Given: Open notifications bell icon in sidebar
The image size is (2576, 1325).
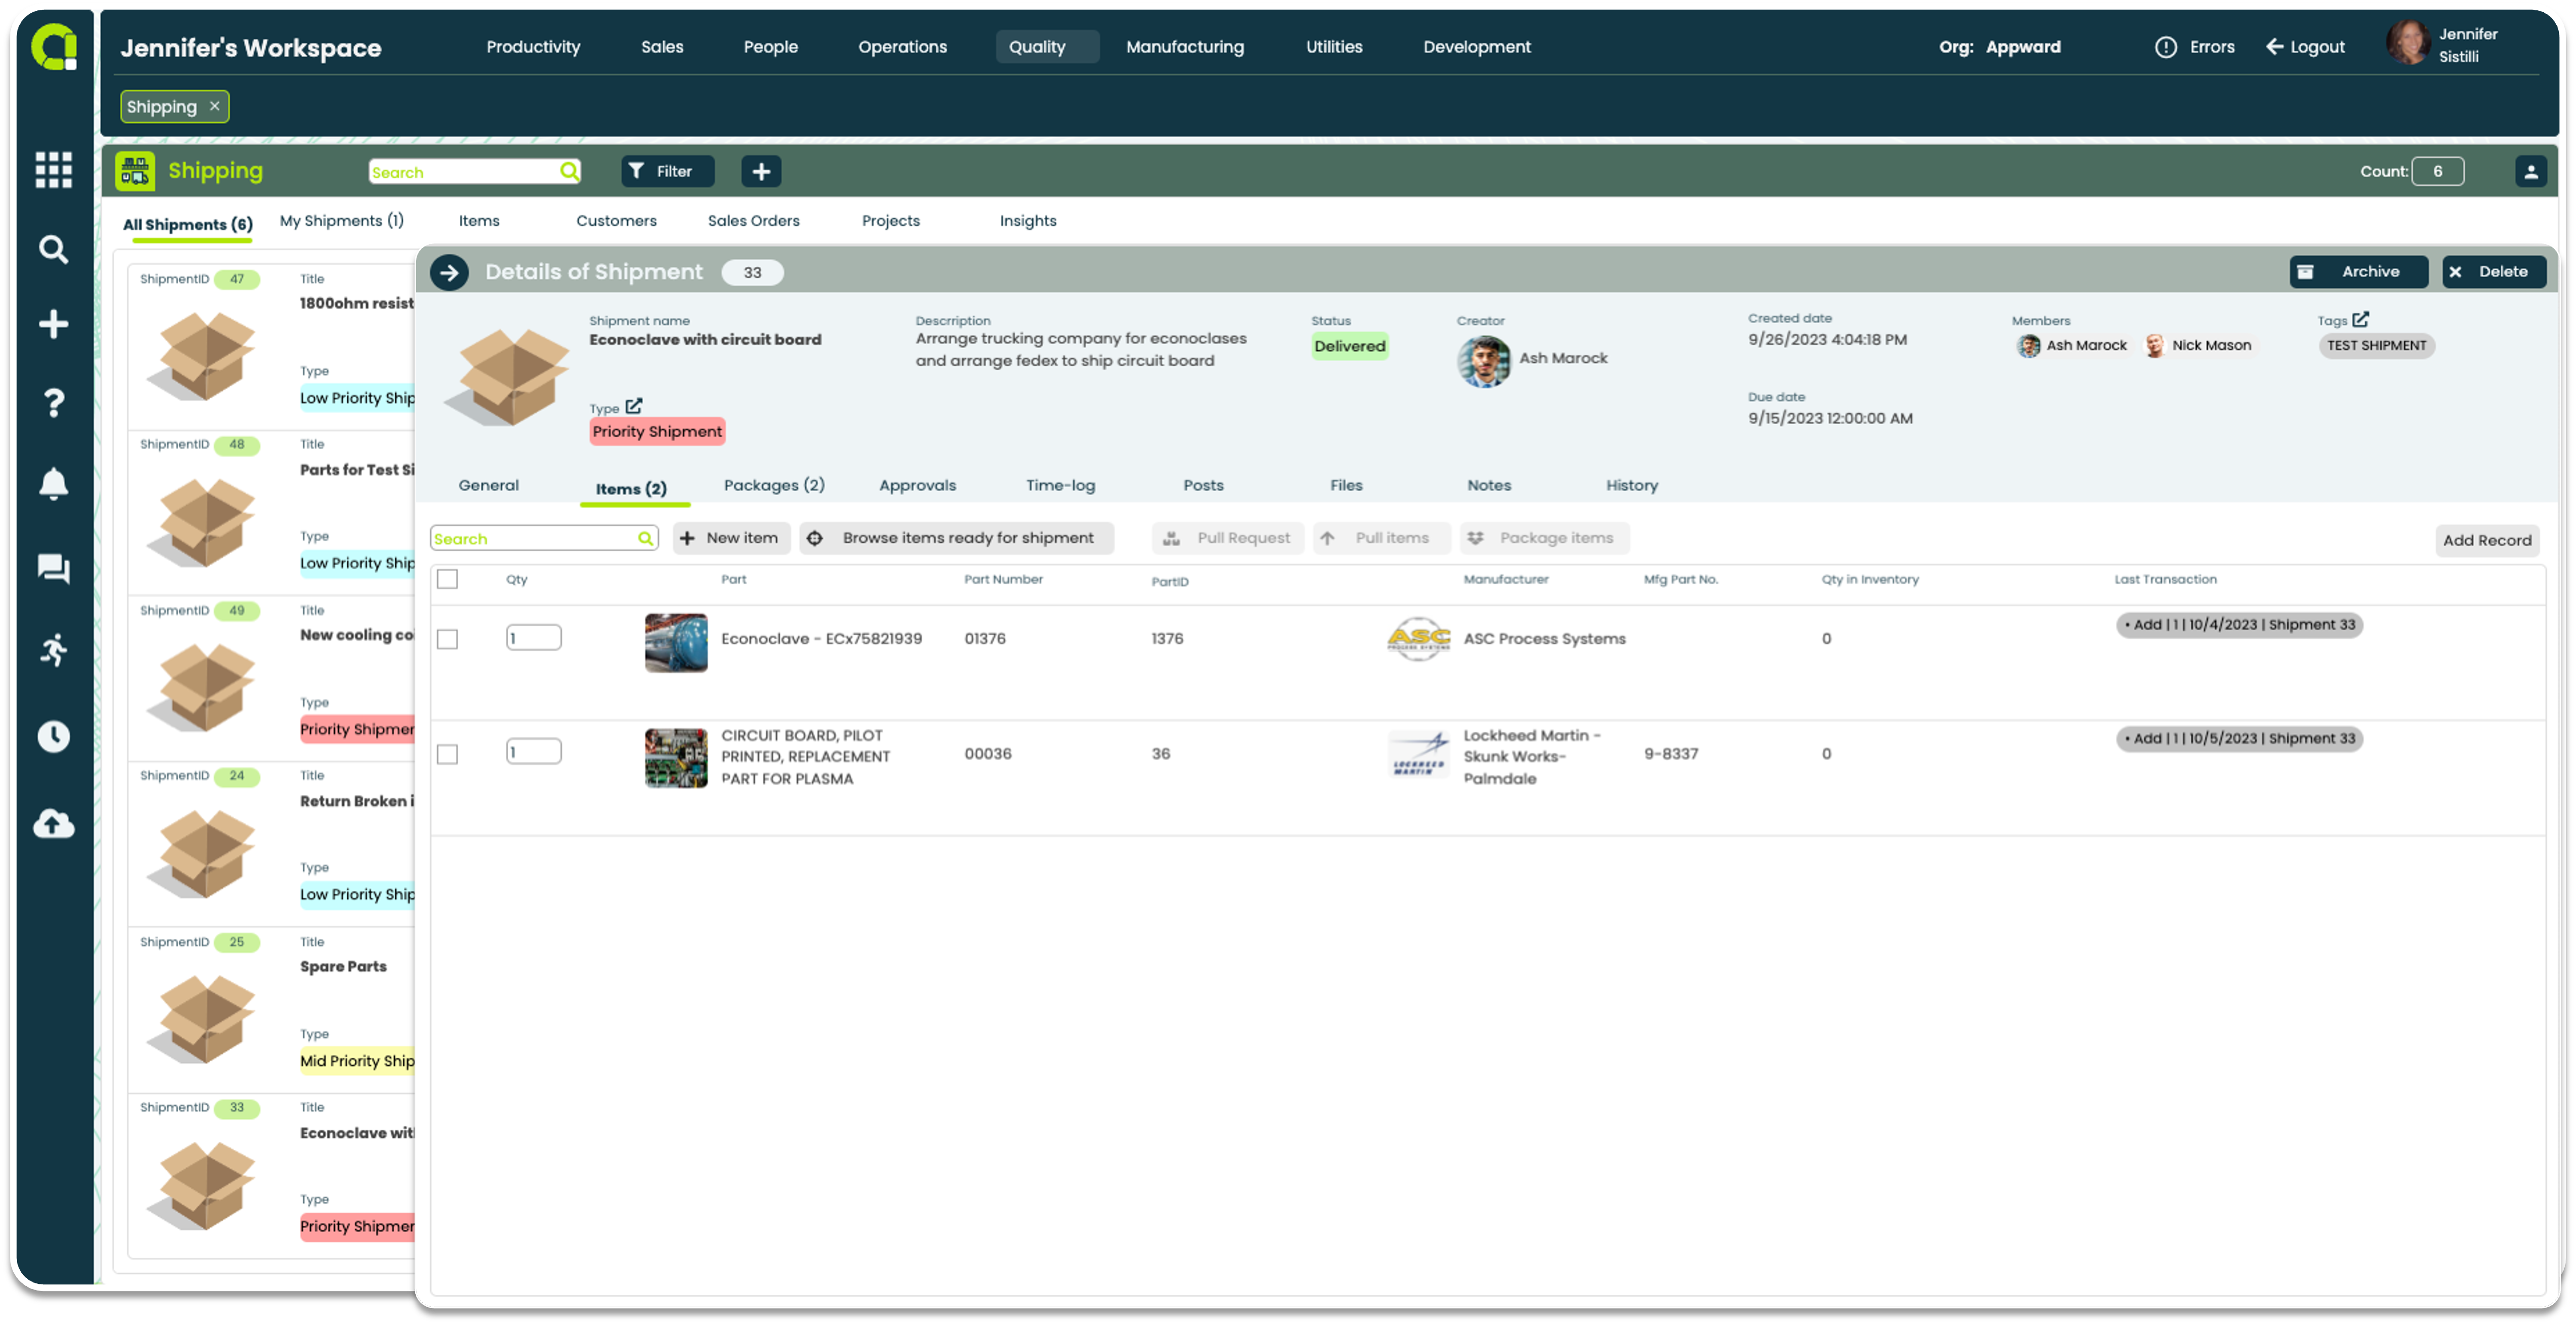Looking at the screenshot, I should 53,484.
